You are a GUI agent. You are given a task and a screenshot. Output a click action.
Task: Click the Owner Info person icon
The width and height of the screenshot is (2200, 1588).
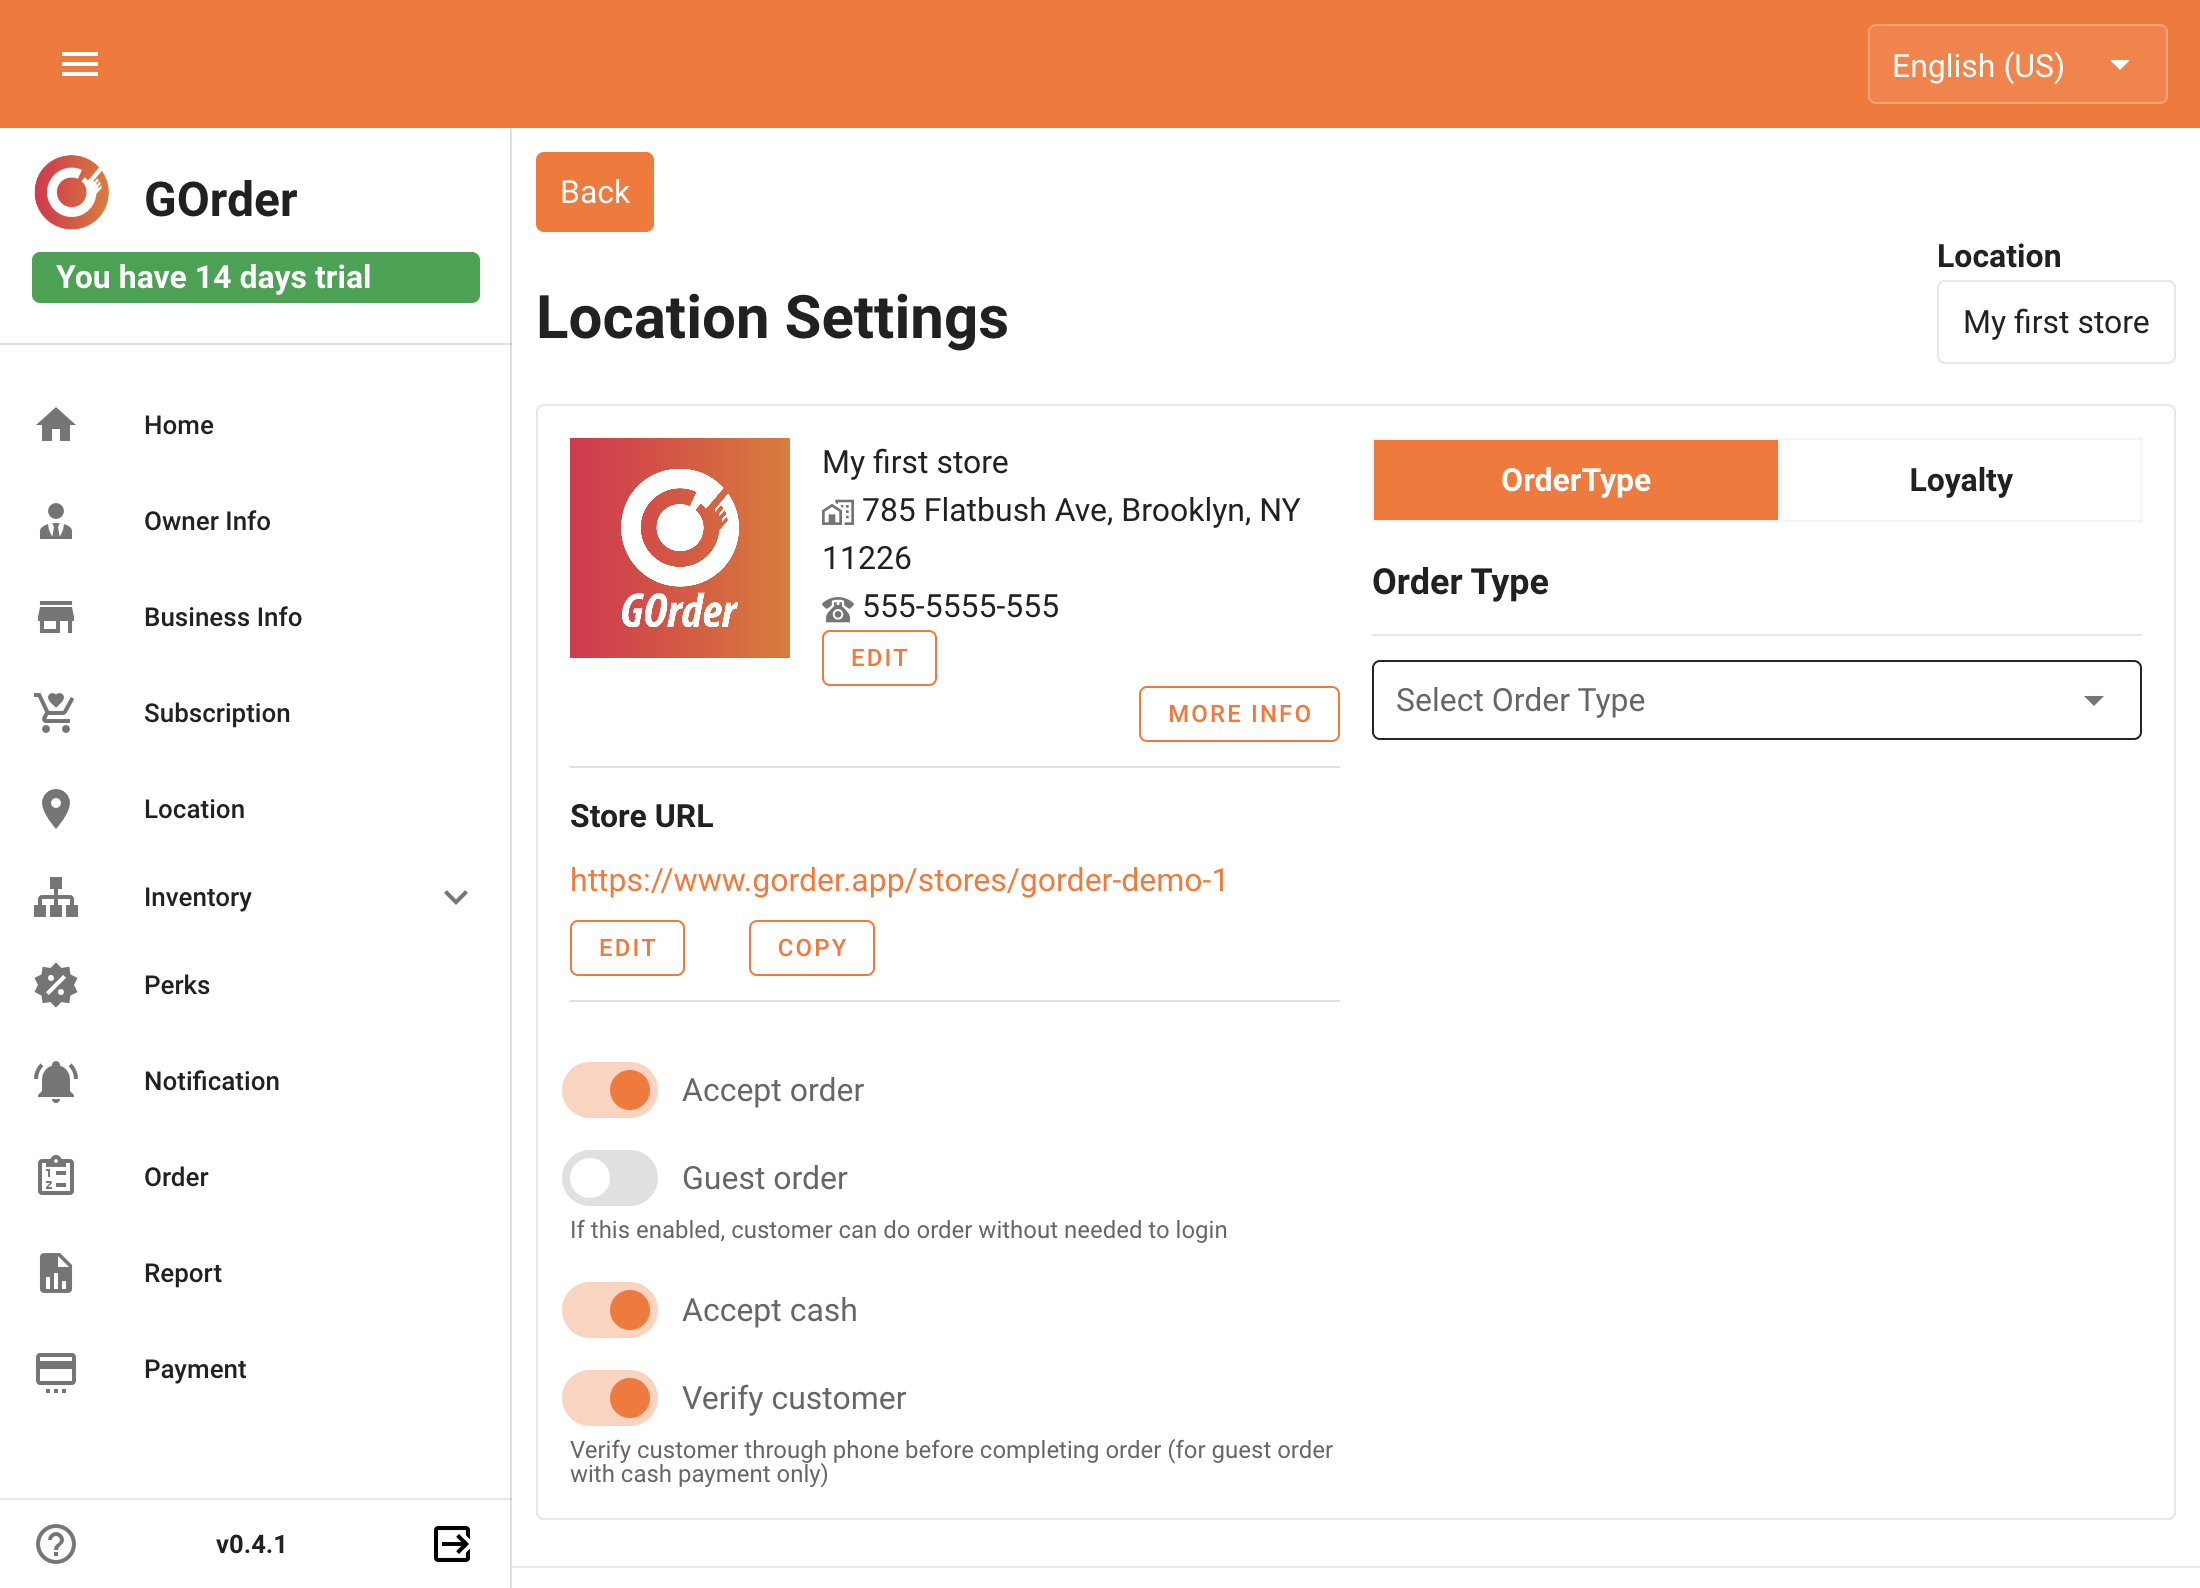coord(56,521)
